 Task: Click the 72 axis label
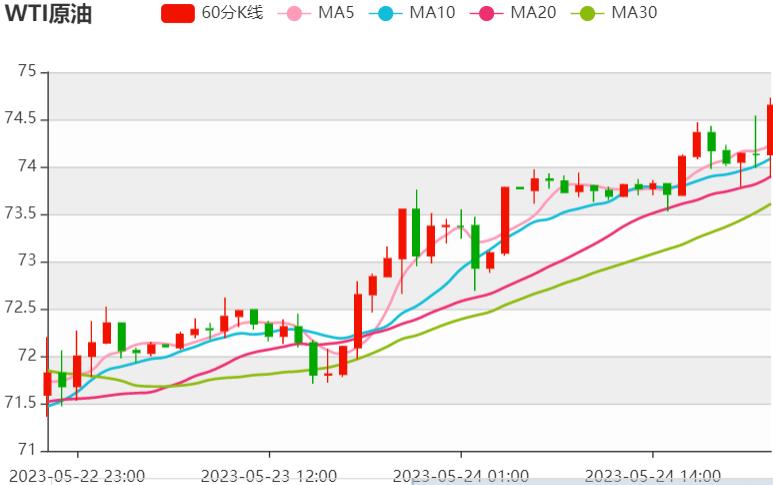(x=27, y=355)
